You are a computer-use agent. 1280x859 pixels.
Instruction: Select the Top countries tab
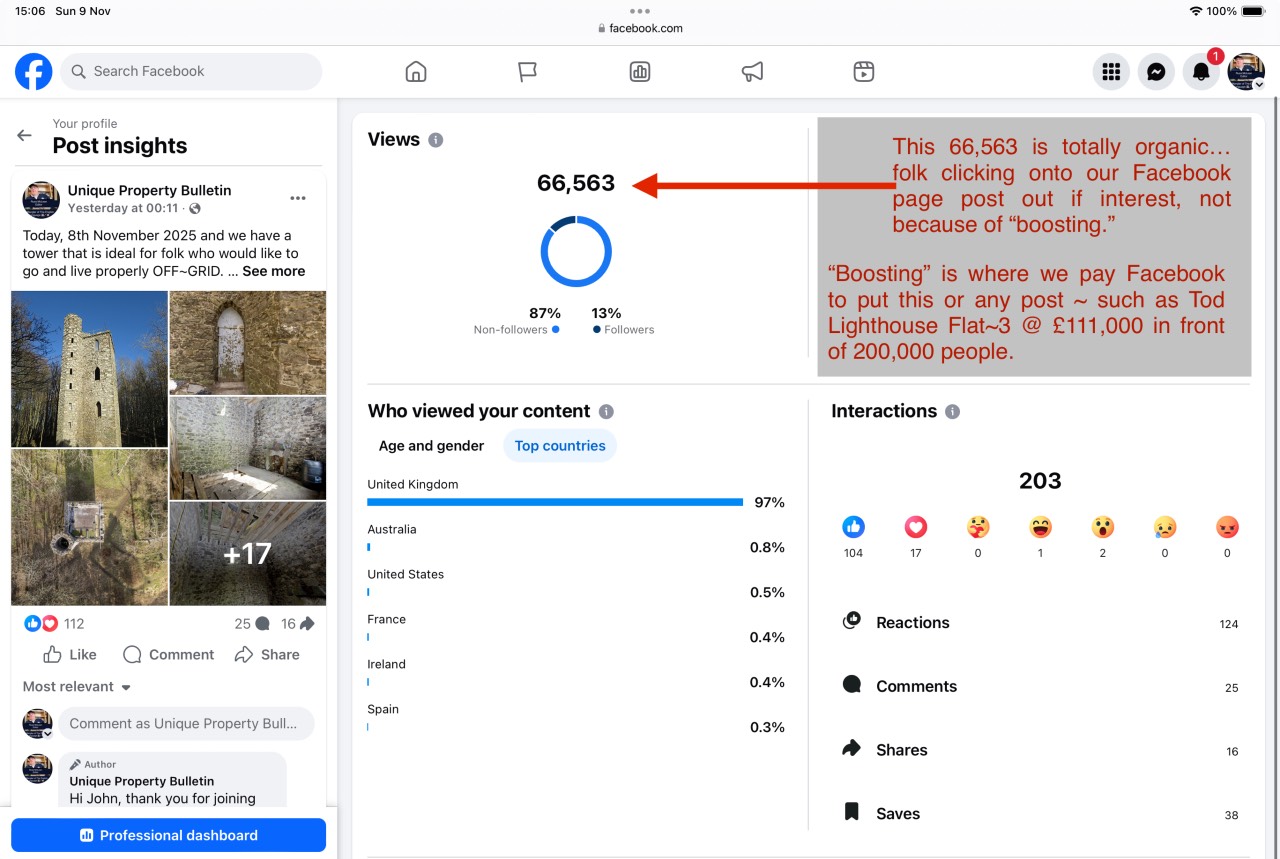(x=560, y=446)
